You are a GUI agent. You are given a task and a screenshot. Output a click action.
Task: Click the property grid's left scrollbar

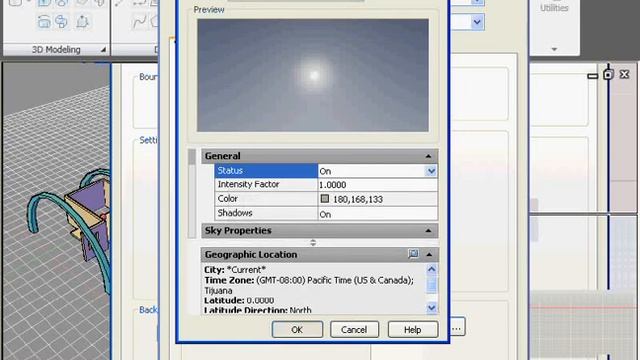(192, 193)
